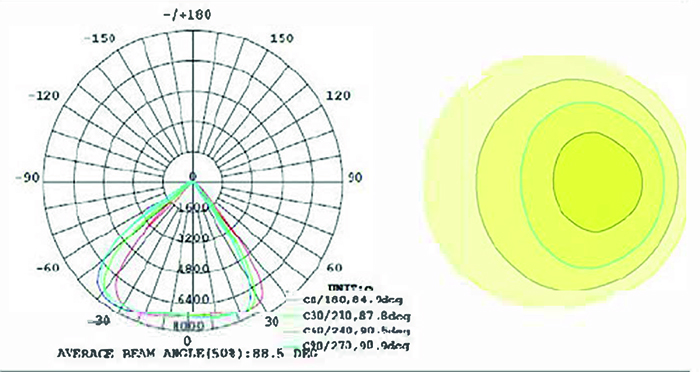This screenshot has height=372, width=700.
Task: Click the -120 degree axis label
Action: pyautogui.click(x=44, y=96)
